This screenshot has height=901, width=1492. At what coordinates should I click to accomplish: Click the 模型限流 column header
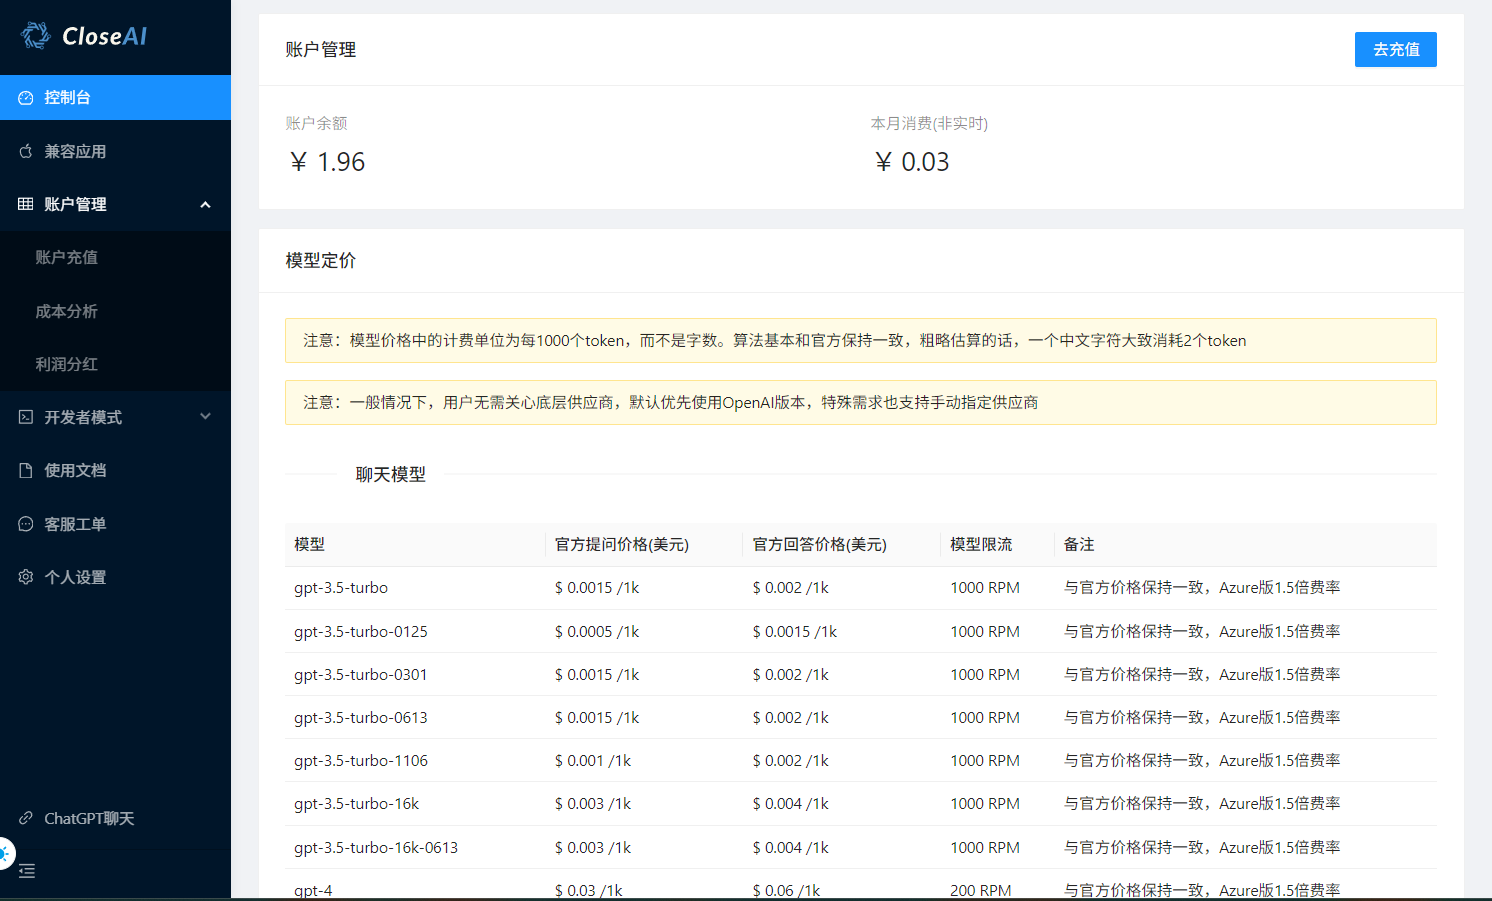tap(980, 544)
